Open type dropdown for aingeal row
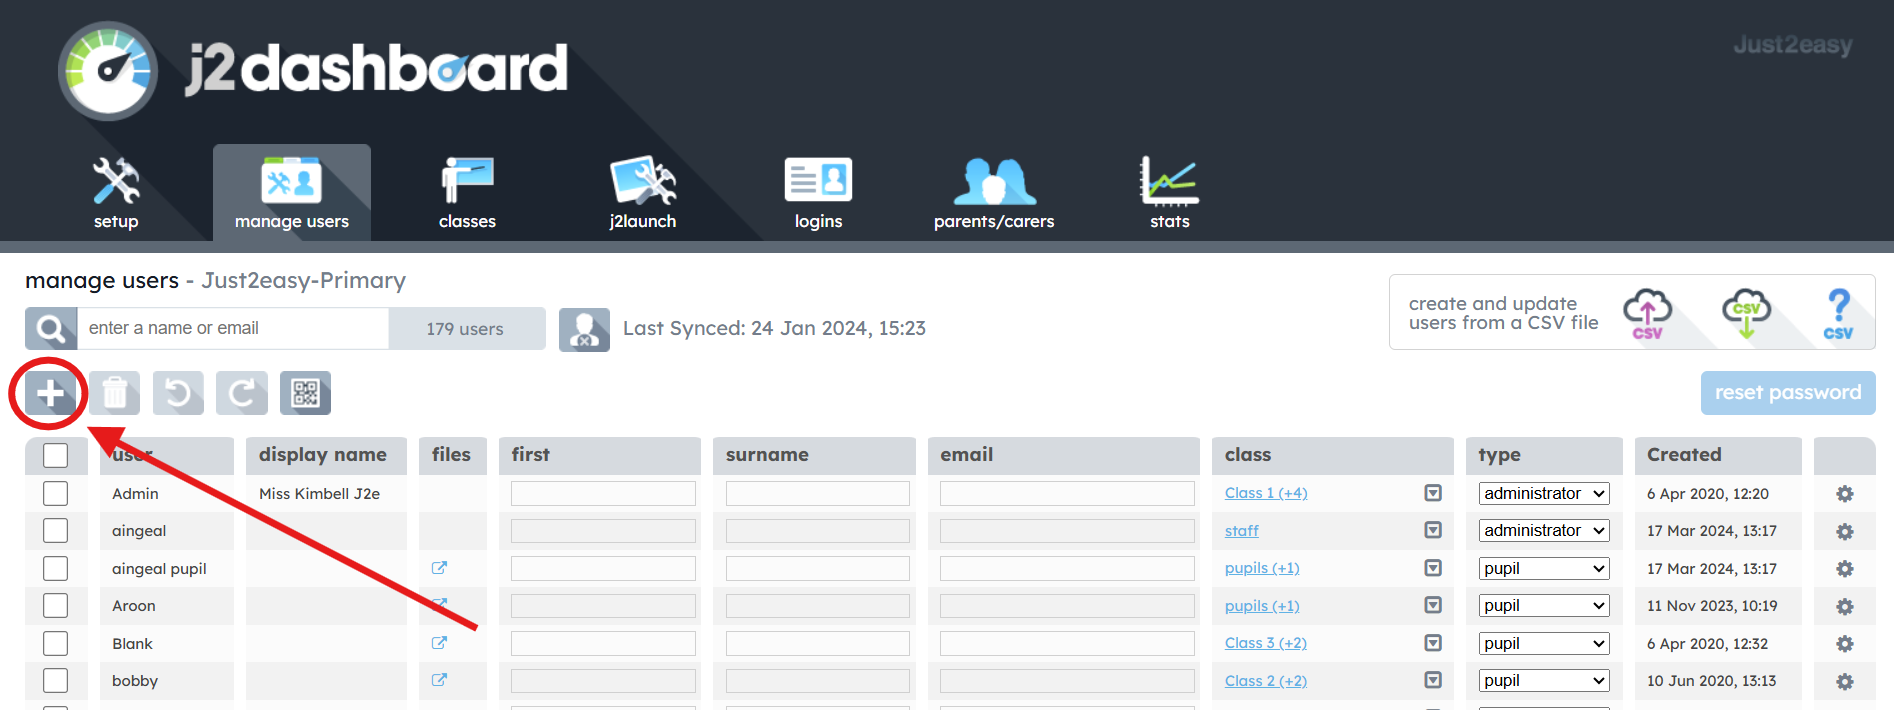 pyautogui.click(x=1544, y=530)
